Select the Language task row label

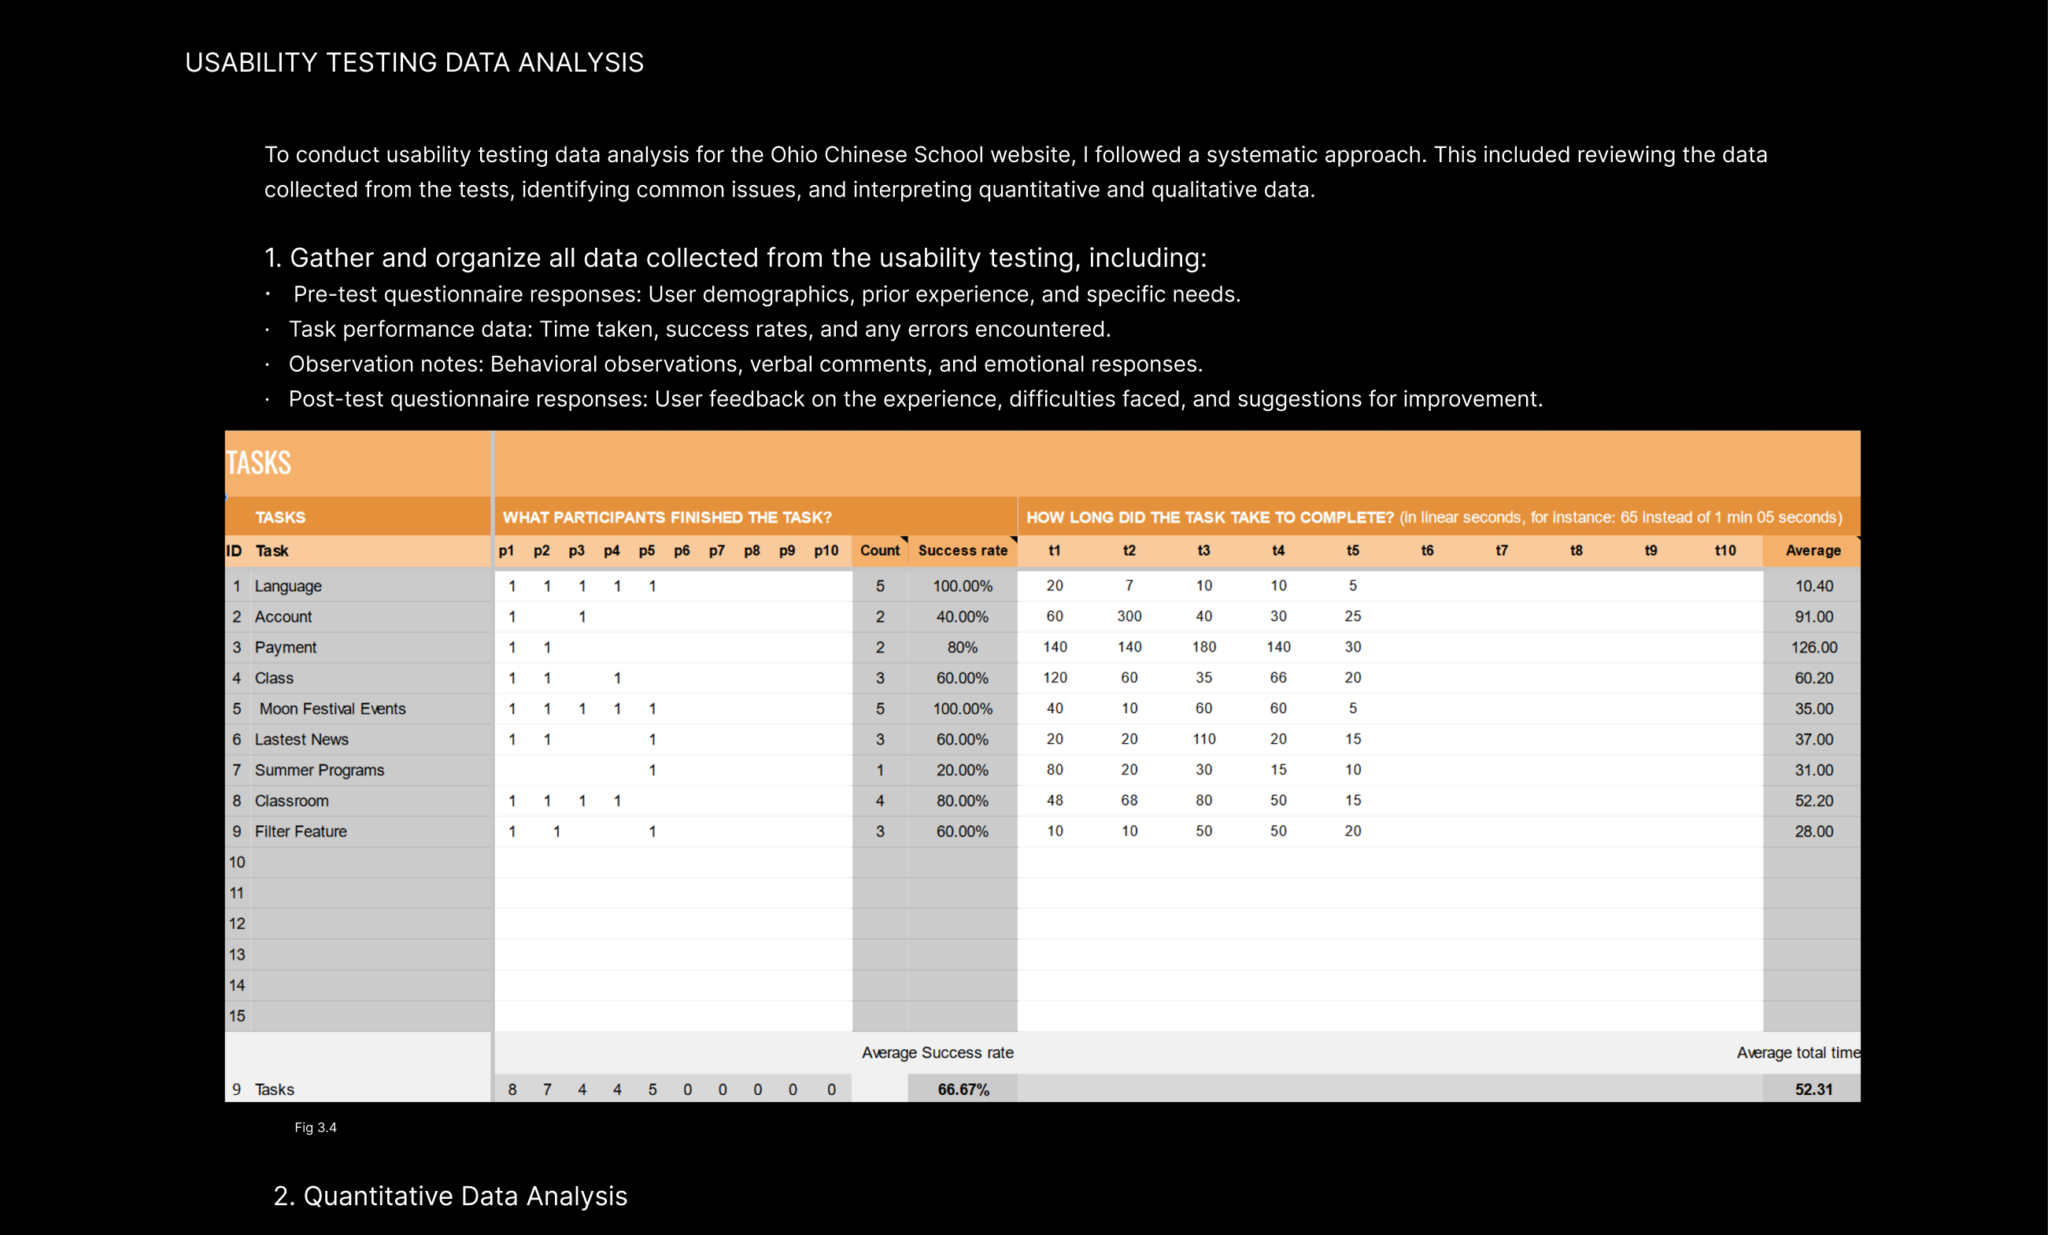click(288, 586)
